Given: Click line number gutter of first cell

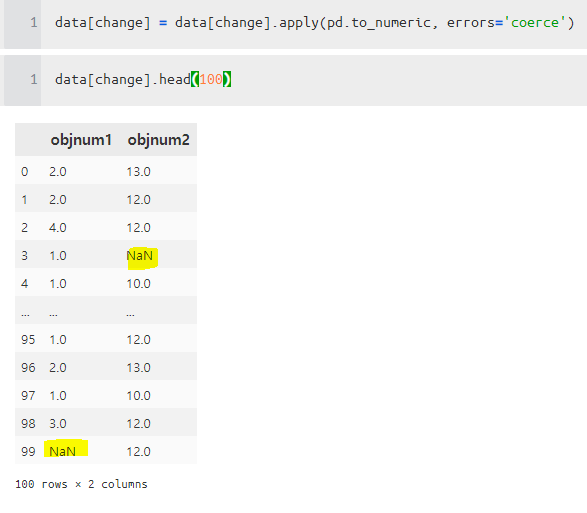Looking at the screenshot, I should pos(22,23).
